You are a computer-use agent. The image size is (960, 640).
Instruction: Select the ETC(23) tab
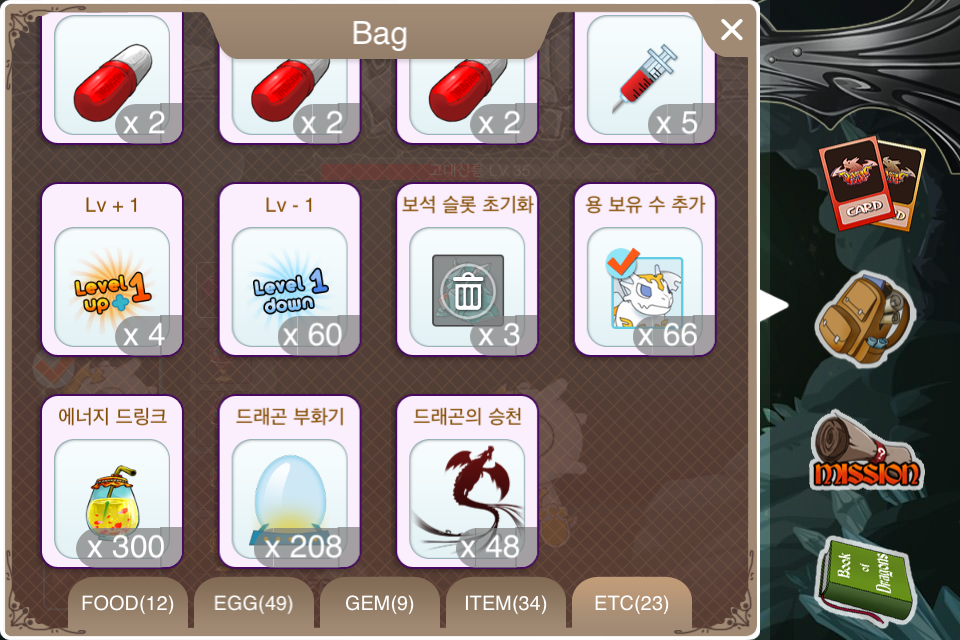(x=632, y=603)
